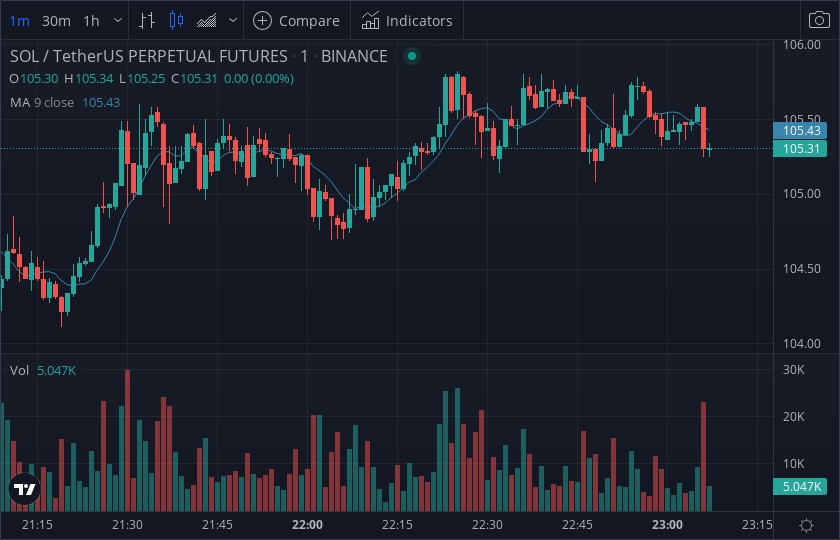This screenshot has height=540, width=840.
Task: Click the high value H105.34
Action: tap(89, 79)
